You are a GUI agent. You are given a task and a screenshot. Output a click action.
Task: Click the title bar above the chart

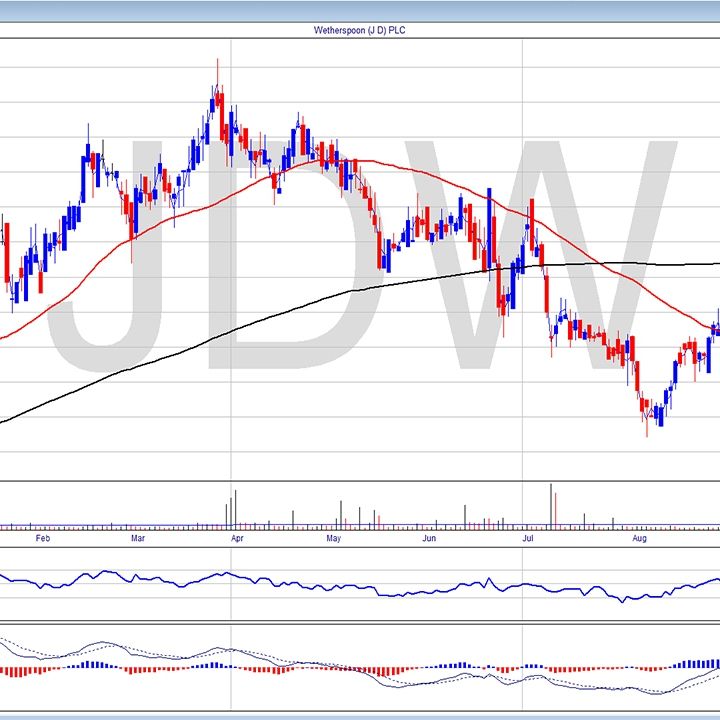[359, 12]
